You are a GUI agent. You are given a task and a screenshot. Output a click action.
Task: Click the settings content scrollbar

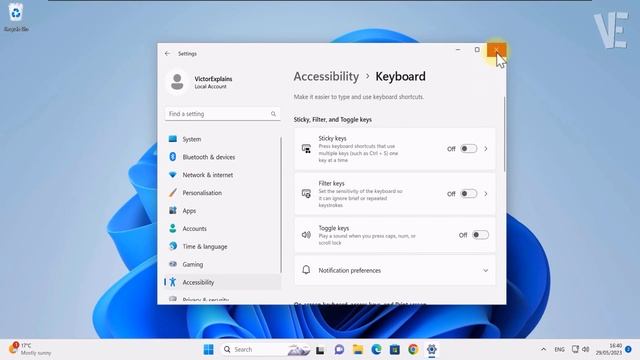504,135
